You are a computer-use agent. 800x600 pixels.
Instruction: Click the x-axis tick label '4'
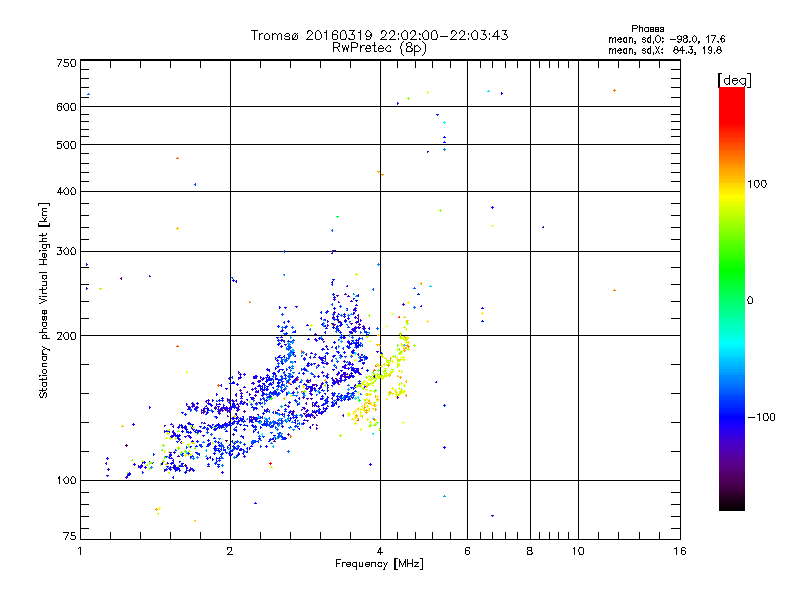point(380,551)
